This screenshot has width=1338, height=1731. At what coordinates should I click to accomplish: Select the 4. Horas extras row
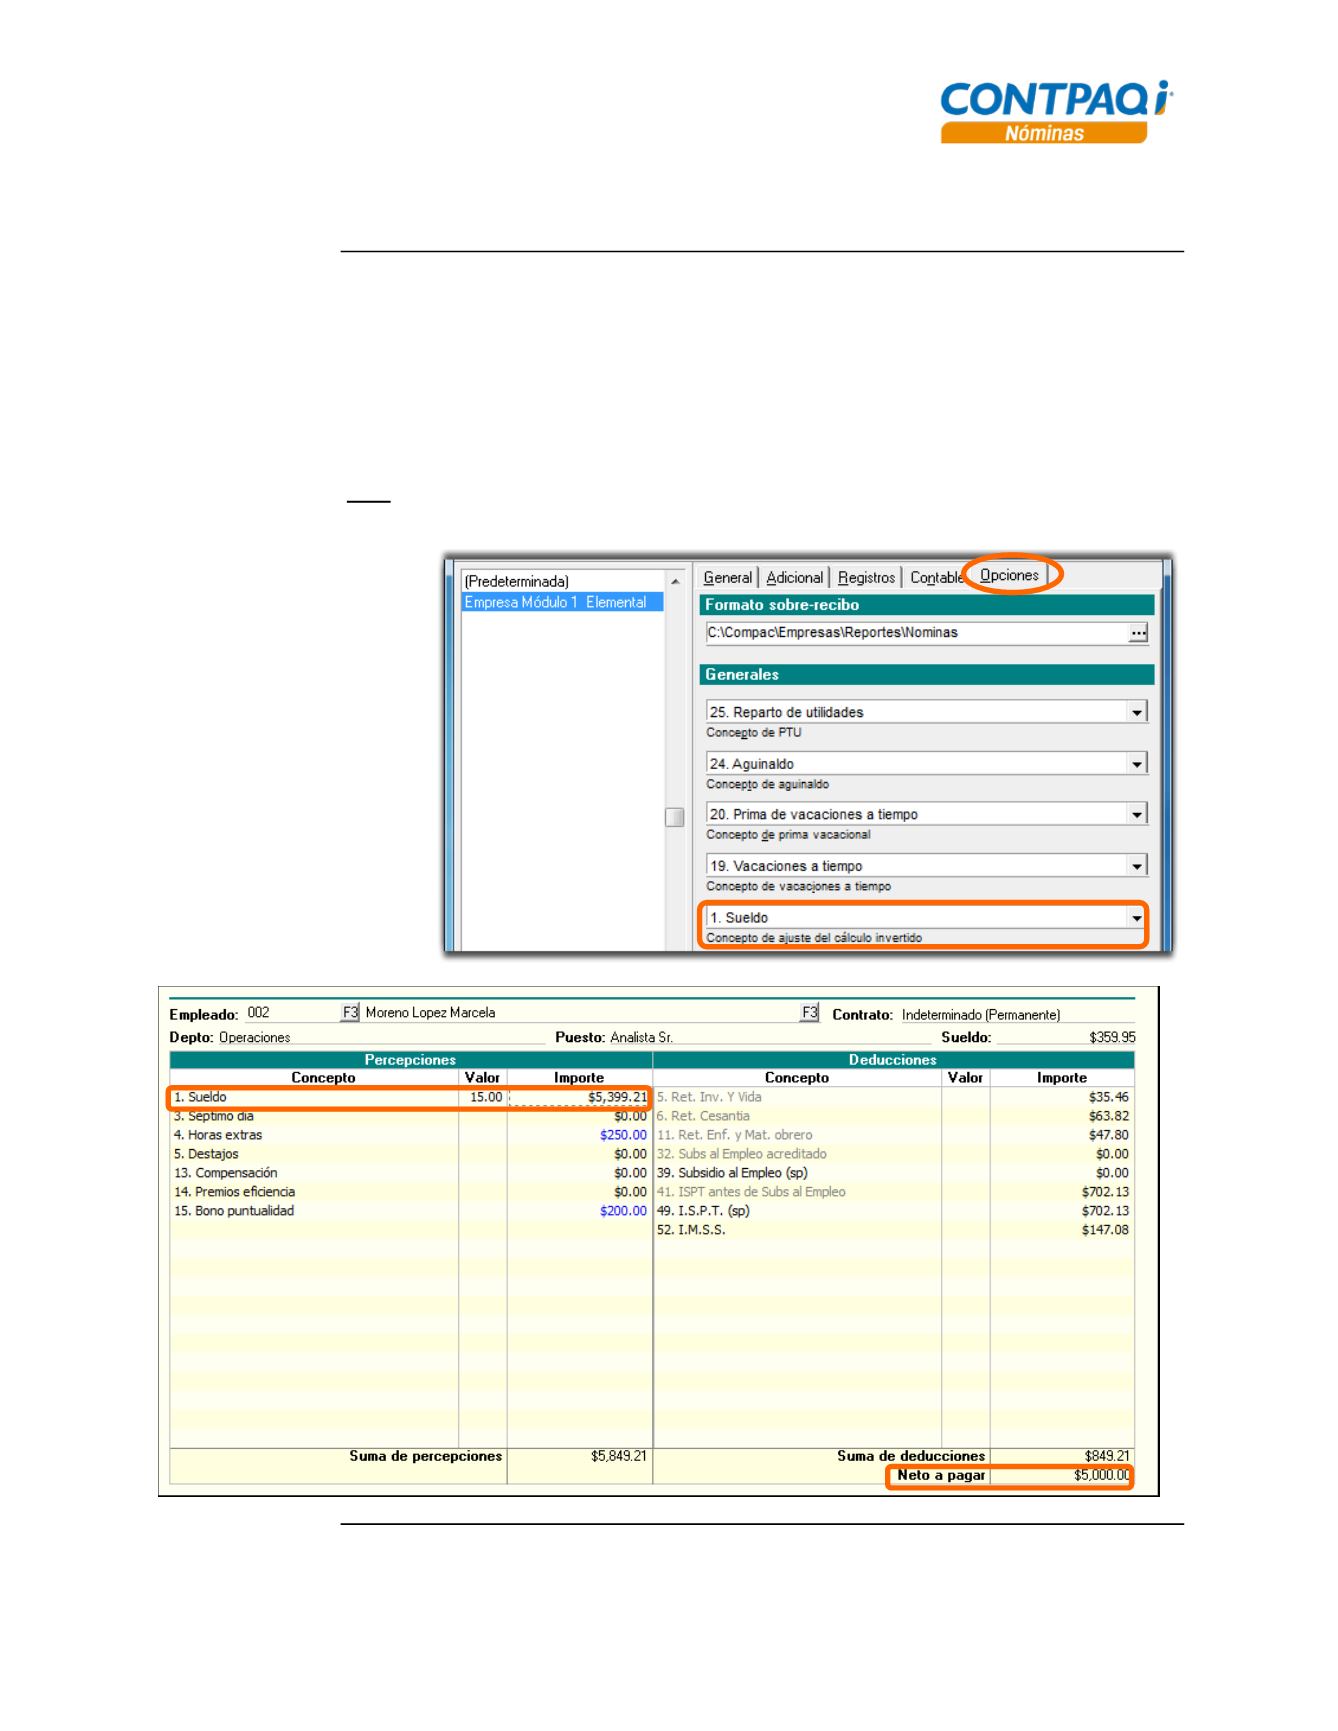(x=410, y=1135)
